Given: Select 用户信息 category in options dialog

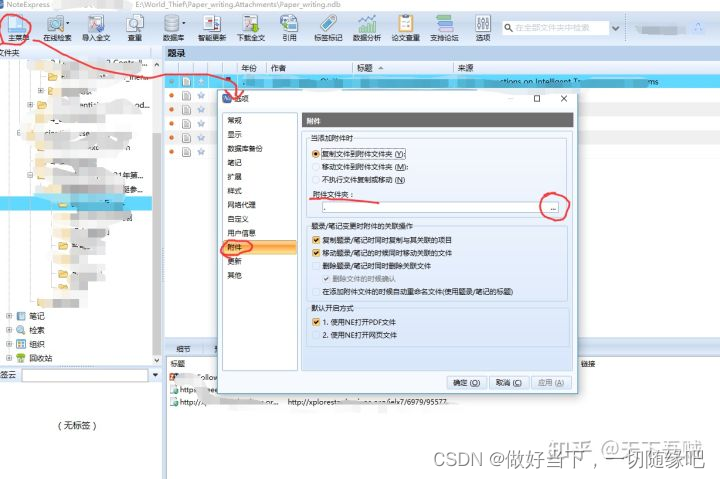Looking at the screenshot, I should 259,233.
